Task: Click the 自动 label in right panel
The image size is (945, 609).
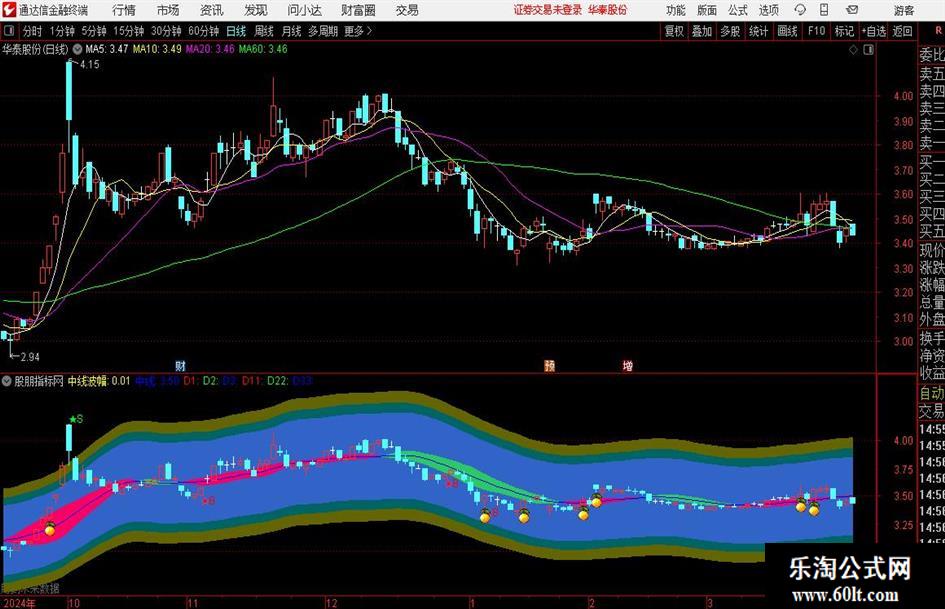Action: click(x=932, y=393)
